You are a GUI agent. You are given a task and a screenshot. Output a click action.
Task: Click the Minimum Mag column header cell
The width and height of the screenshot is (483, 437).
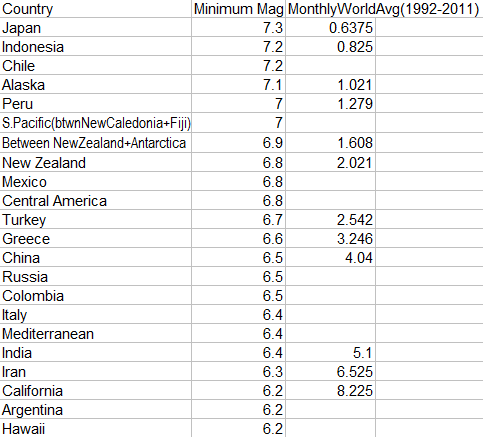pyautogui.click(x=239, y=9)
